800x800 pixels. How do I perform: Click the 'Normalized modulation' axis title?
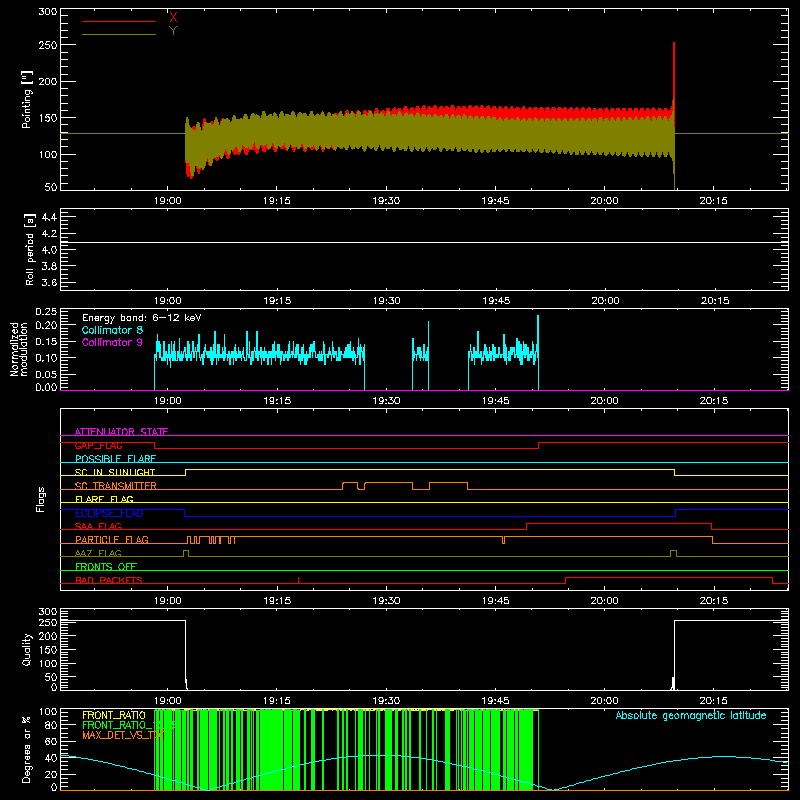tap(19, 349)
